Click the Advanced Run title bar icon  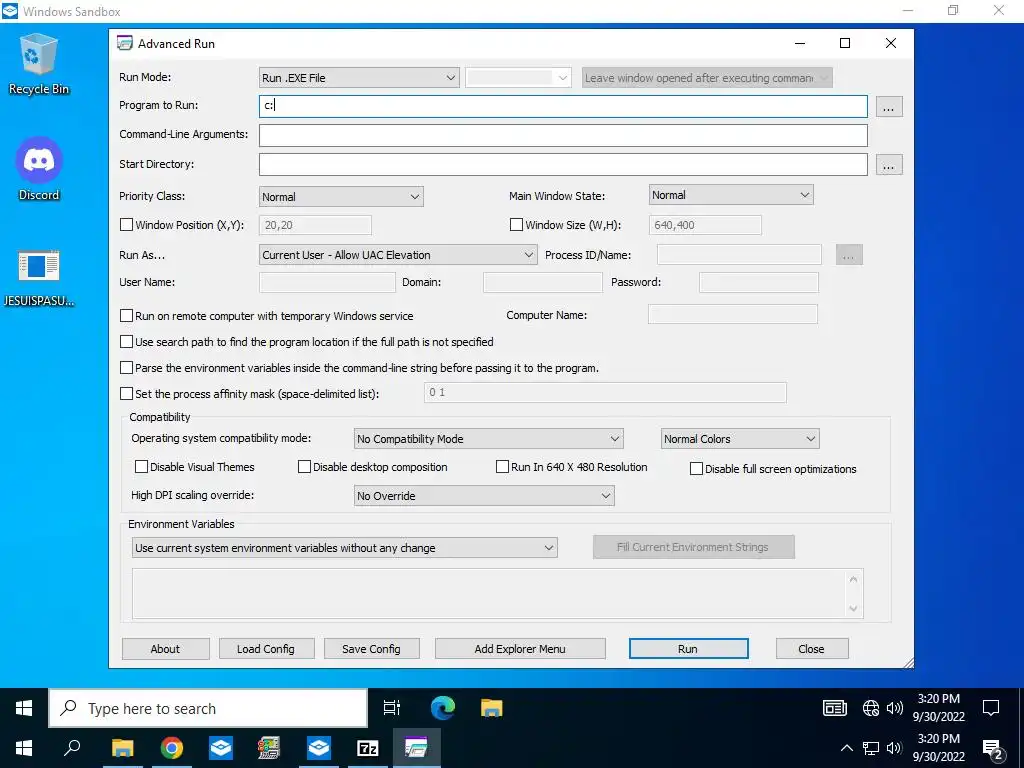tap(125, 43)
